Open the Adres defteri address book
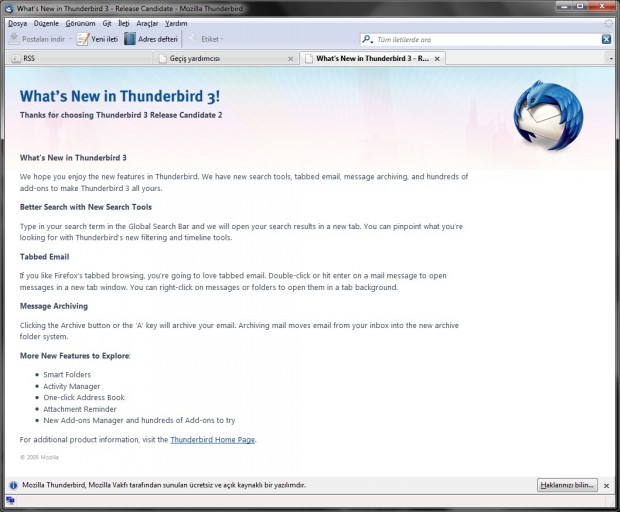The image size is (620, 512). [x=151, y=39]
